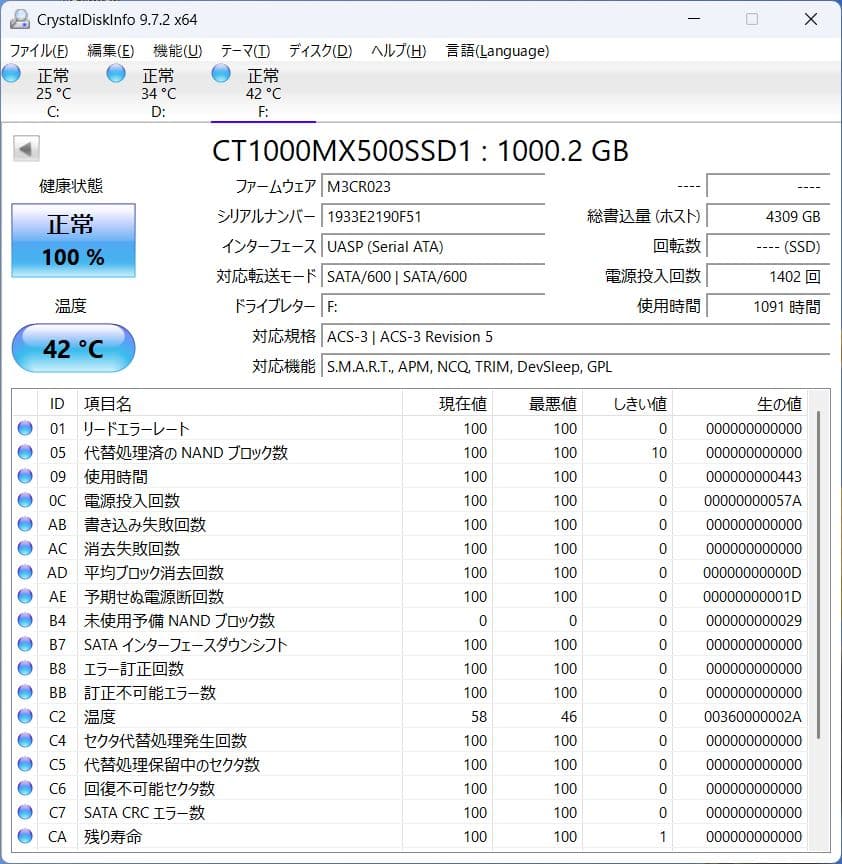
Task: Click the blue status circle for drive D:
Action: pos(116,73)
